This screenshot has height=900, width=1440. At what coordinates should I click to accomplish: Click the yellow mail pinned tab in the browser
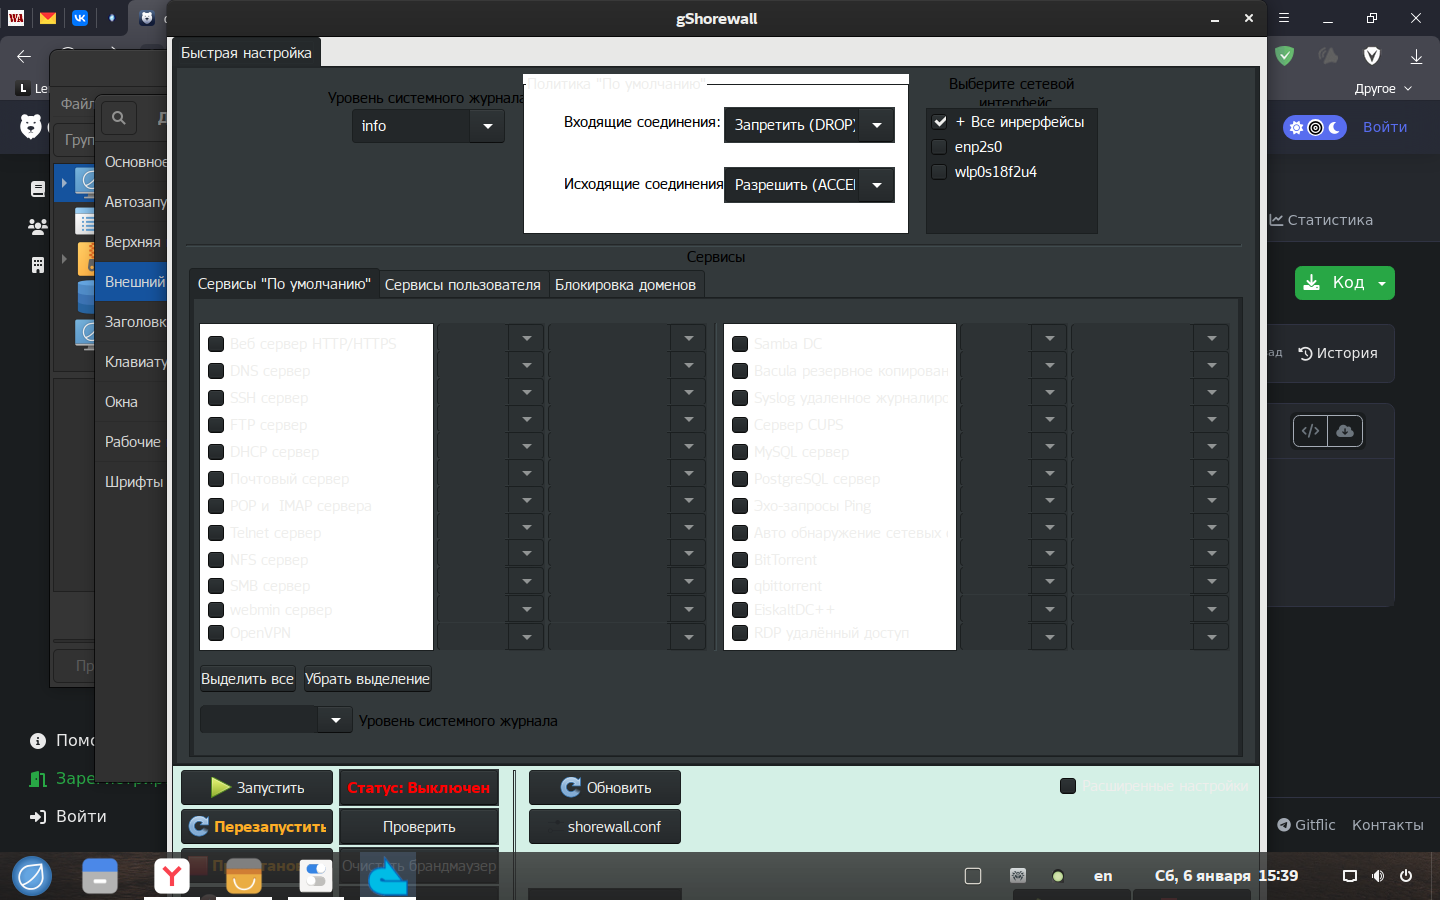(x=48, y=18)
